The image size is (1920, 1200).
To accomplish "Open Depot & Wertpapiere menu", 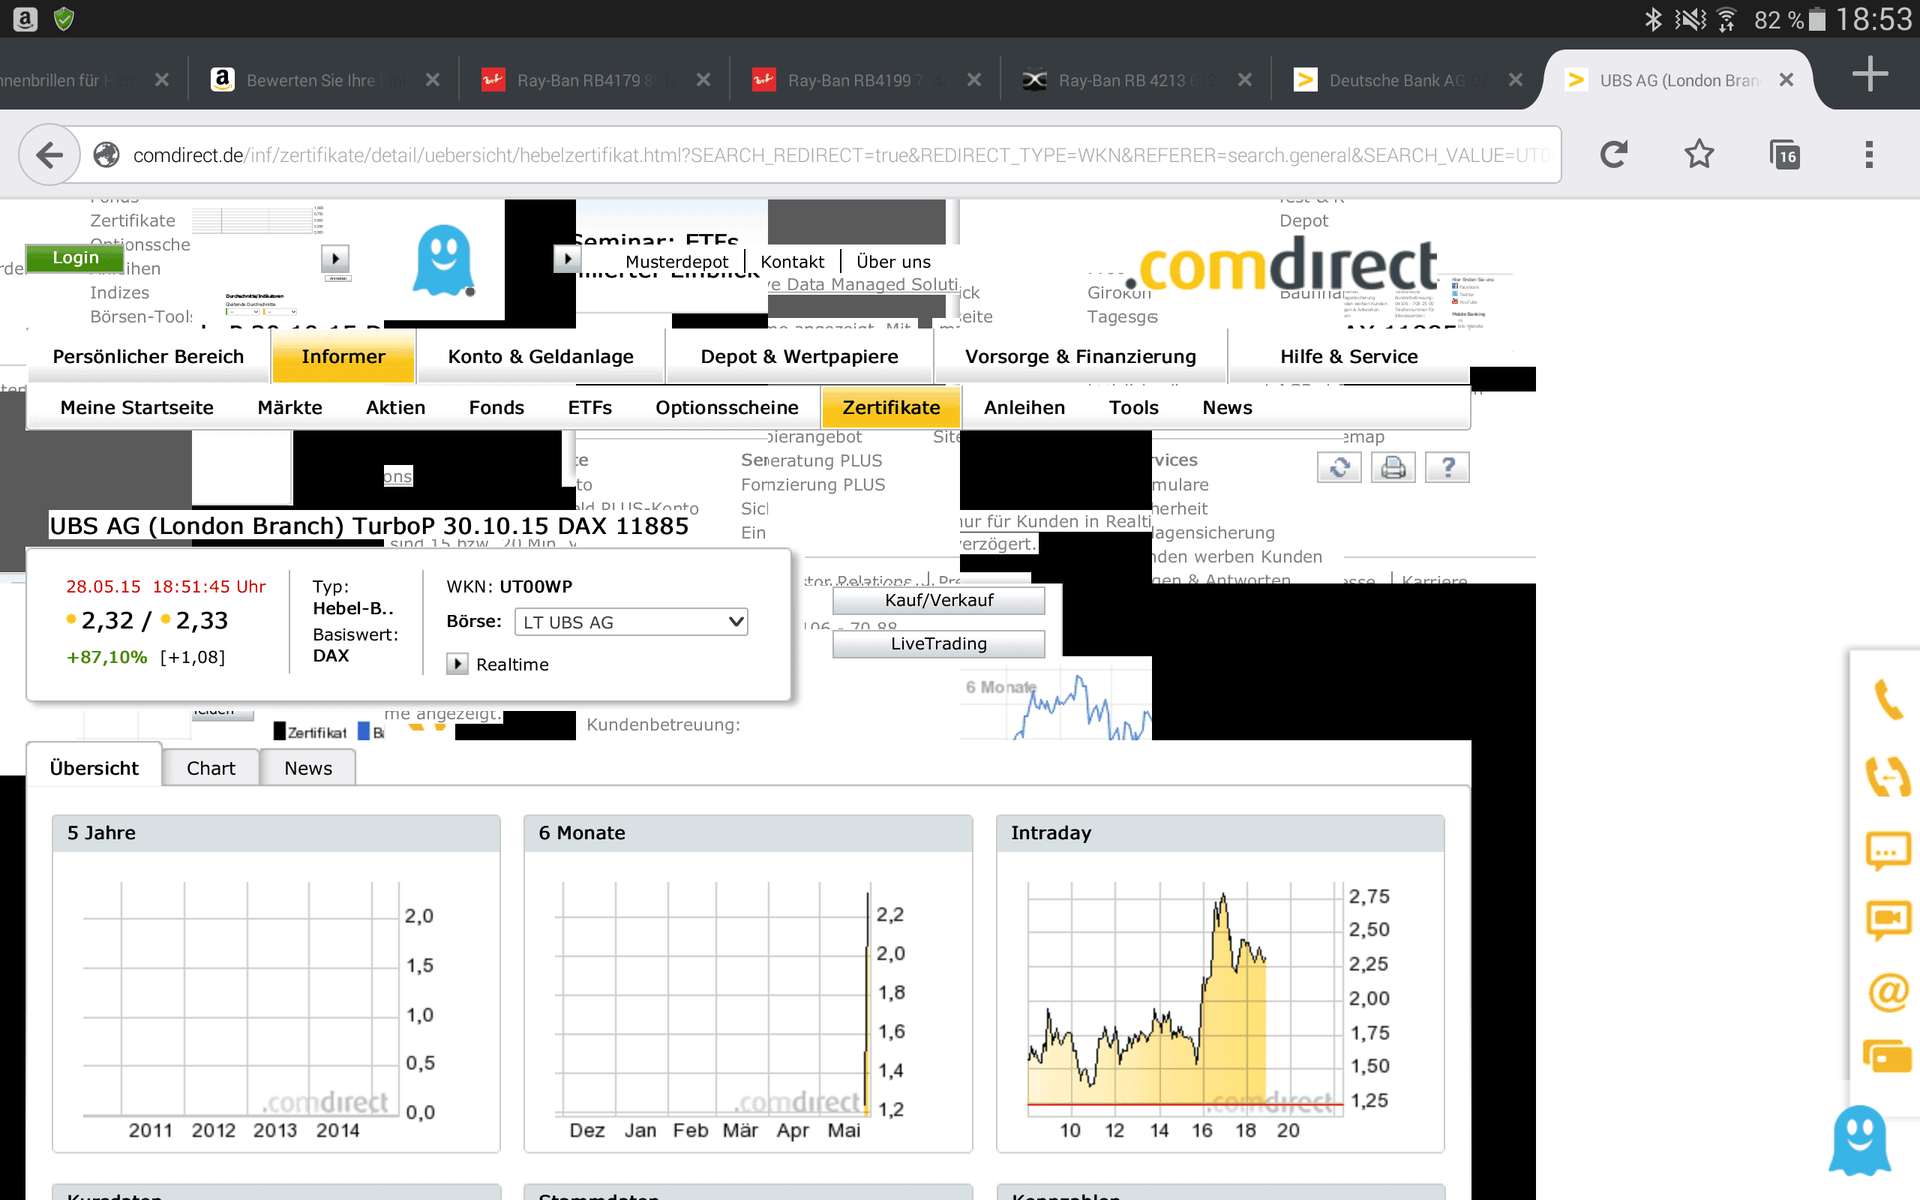I will coord(799,357).
